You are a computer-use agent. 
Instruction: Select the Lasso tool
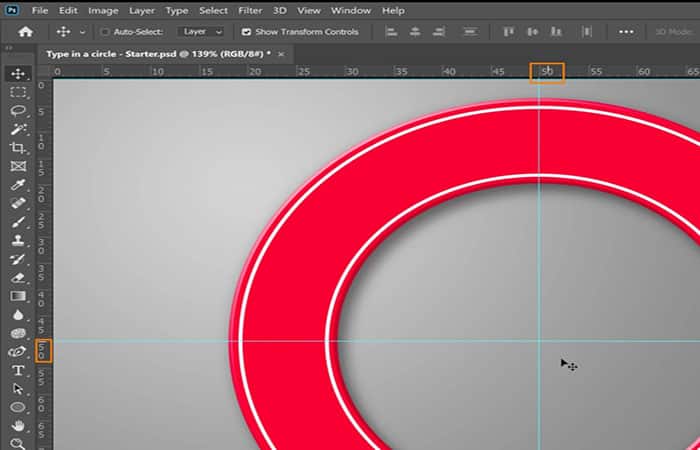[x=18, y=111]
